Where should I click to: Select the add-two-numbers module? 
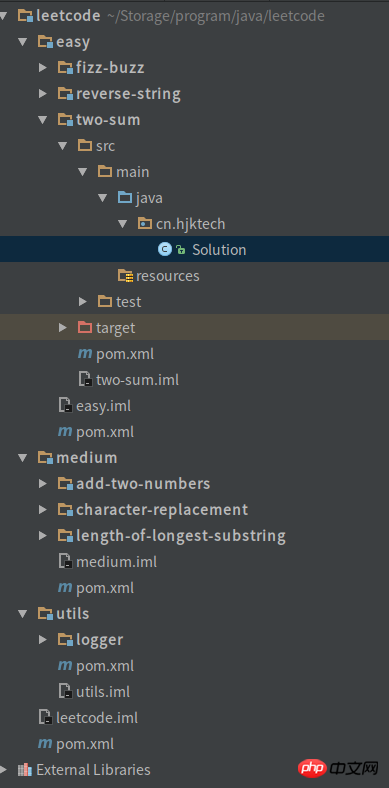coord(134,483)
